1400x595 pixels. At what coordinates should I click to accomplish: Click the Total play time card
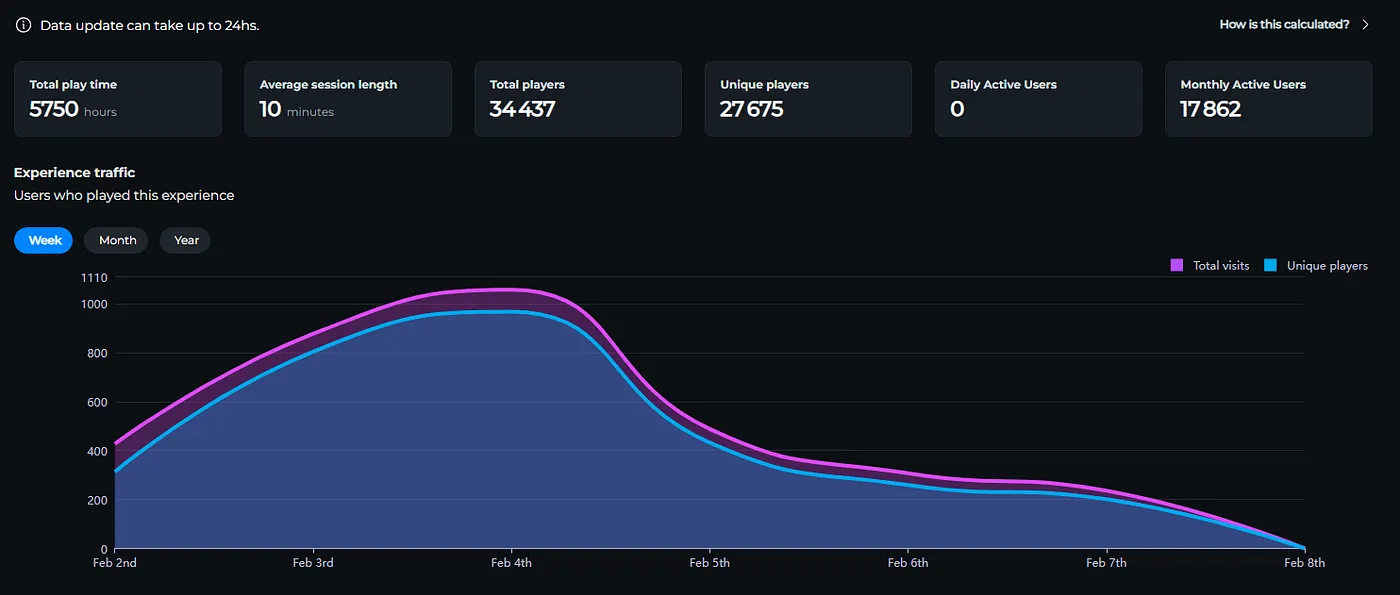pyautogui.click(x=118, y=99)
